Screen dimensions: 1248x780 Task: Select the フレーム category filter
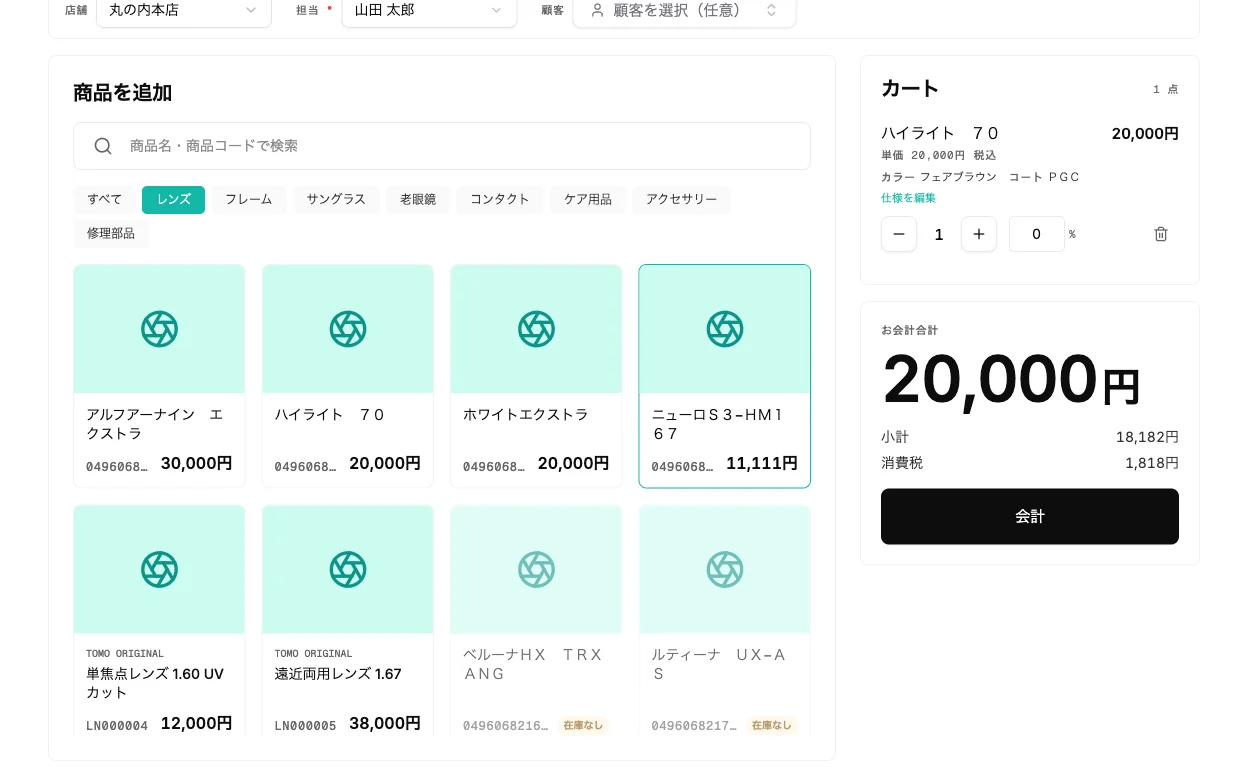coord(249,200)
